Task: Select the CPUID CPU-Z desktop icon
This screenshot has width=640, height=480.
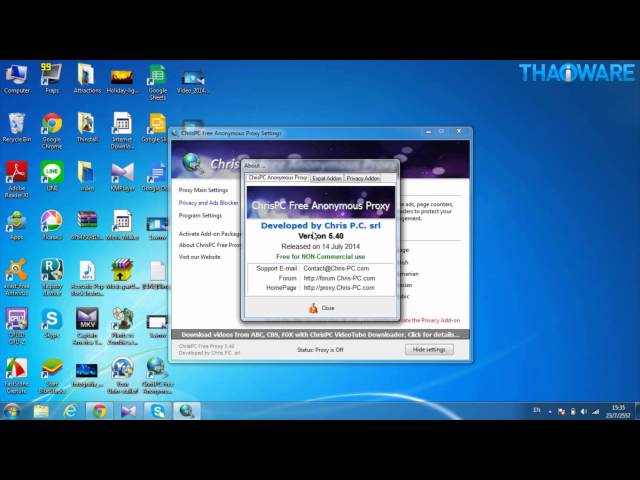Action: tap(16, 327)
